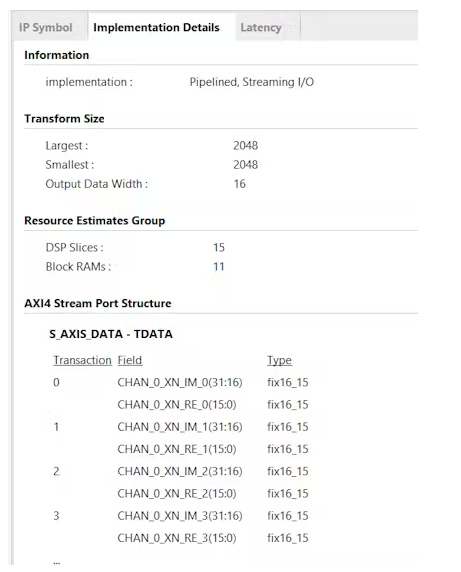Click the Type column header
Screen dimensions: 461x572
click(x=279, y=360)
